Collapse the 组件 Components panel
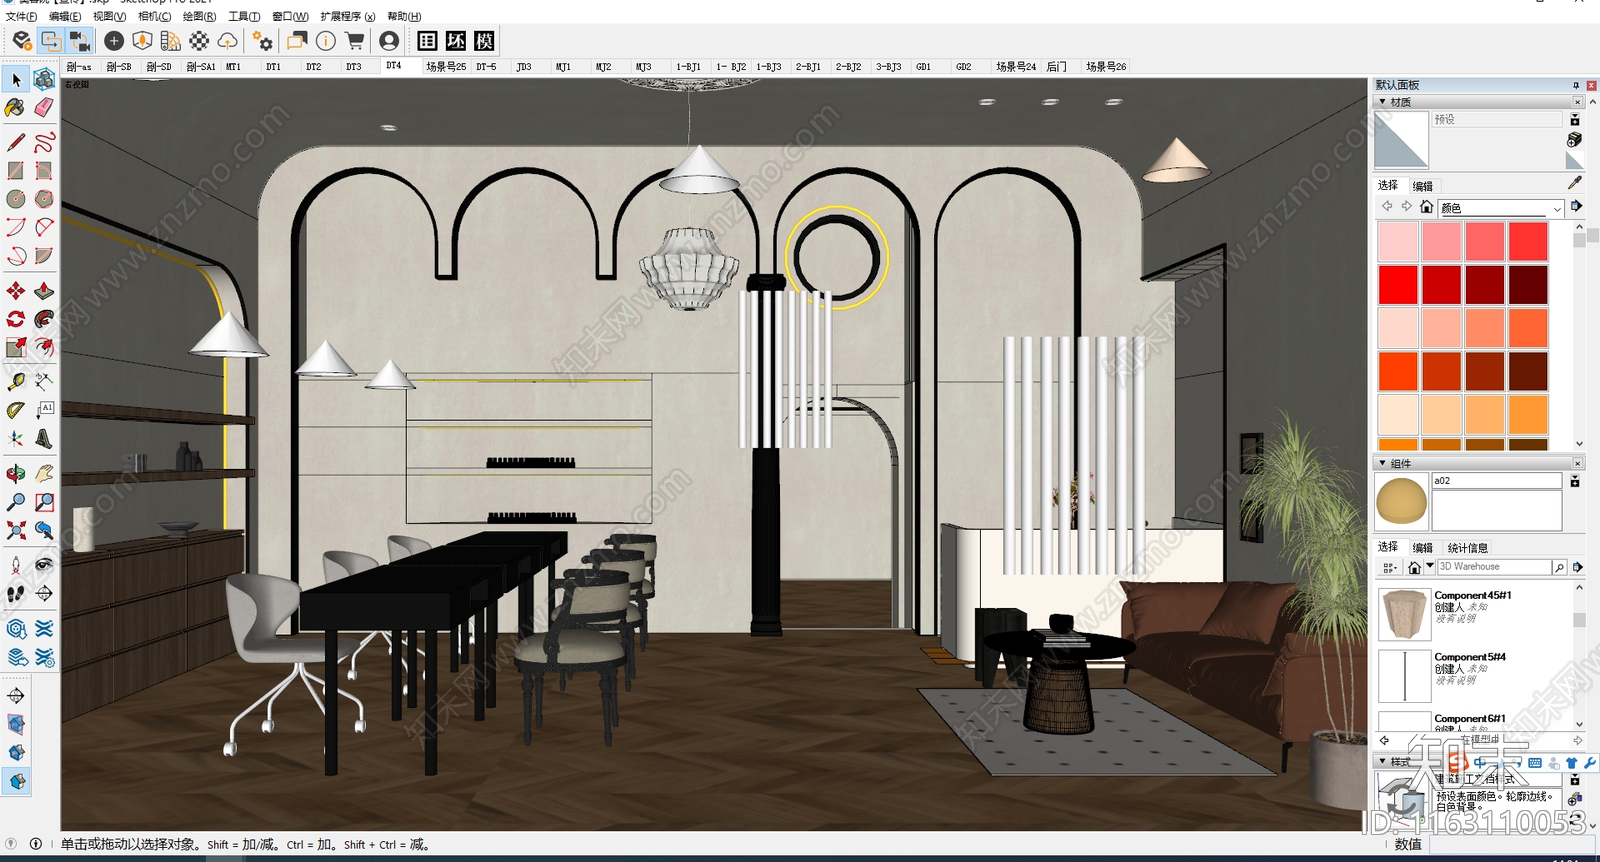1600x862 pixels. (1383, 464)
